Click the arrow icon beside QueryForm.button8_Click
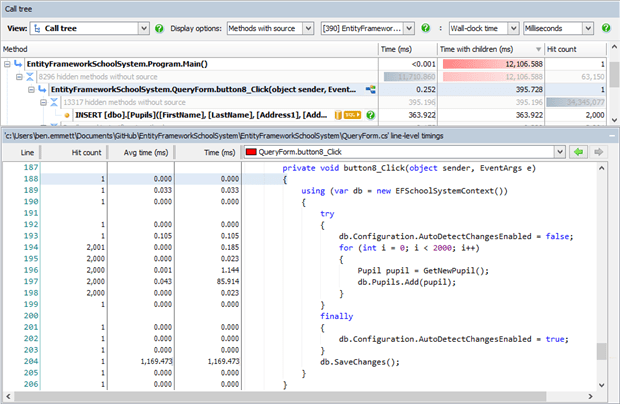 tap(42, 90)
